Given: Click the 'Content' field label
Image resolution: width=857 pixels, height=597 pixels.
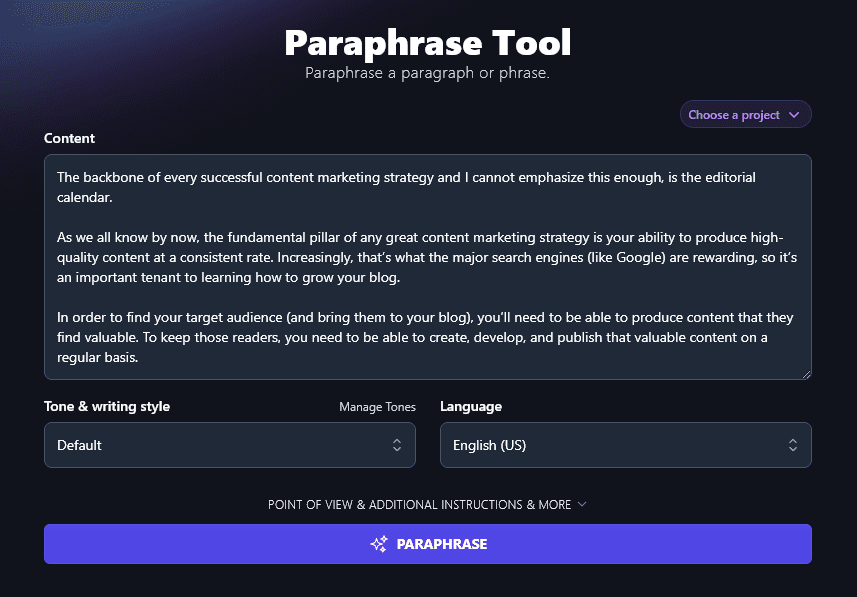Looking at the screenshot, I should coord(69,138).
